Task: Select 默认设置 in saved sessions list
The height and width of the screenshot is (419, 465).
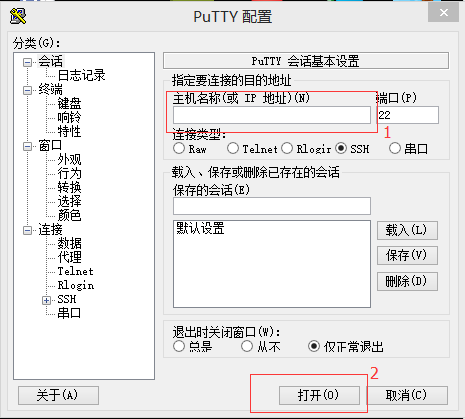Action: click(x=200, y=229)
